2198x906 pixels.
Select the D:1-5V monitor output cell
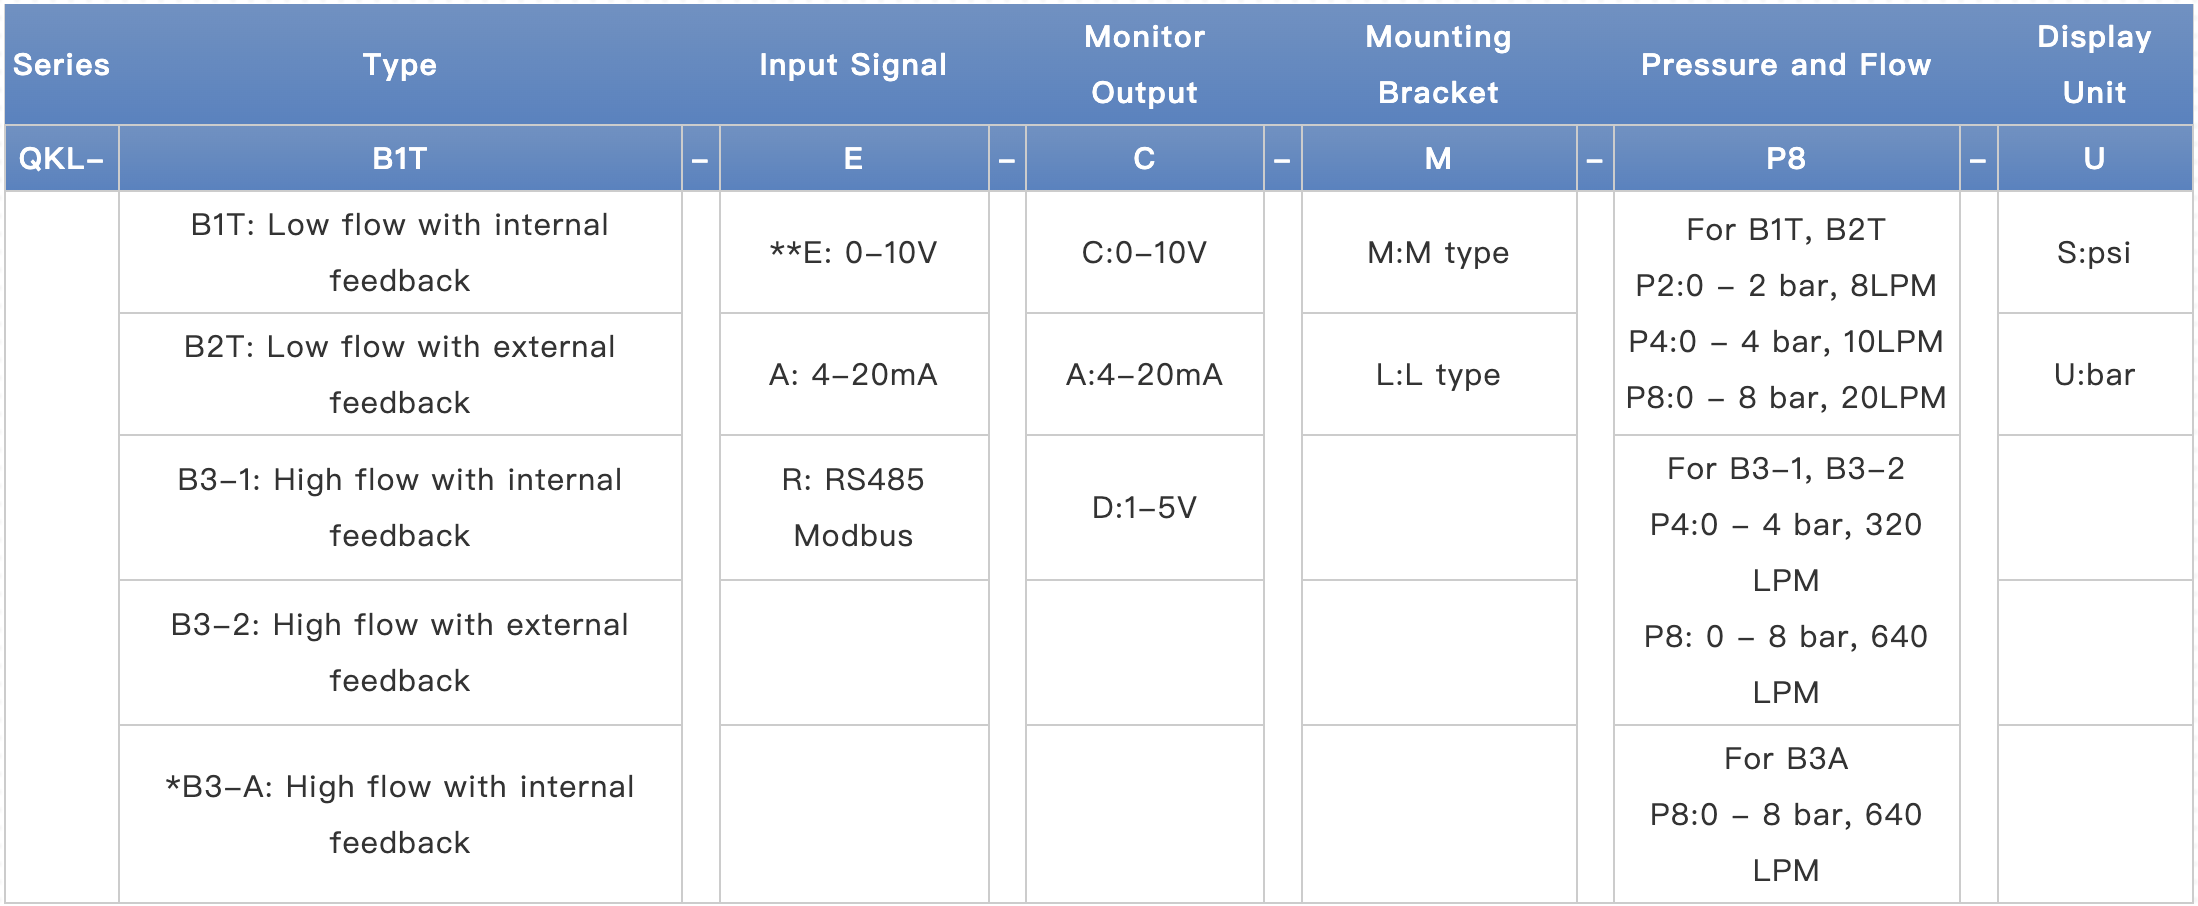pyautogui.click(x=1144, y=507)
